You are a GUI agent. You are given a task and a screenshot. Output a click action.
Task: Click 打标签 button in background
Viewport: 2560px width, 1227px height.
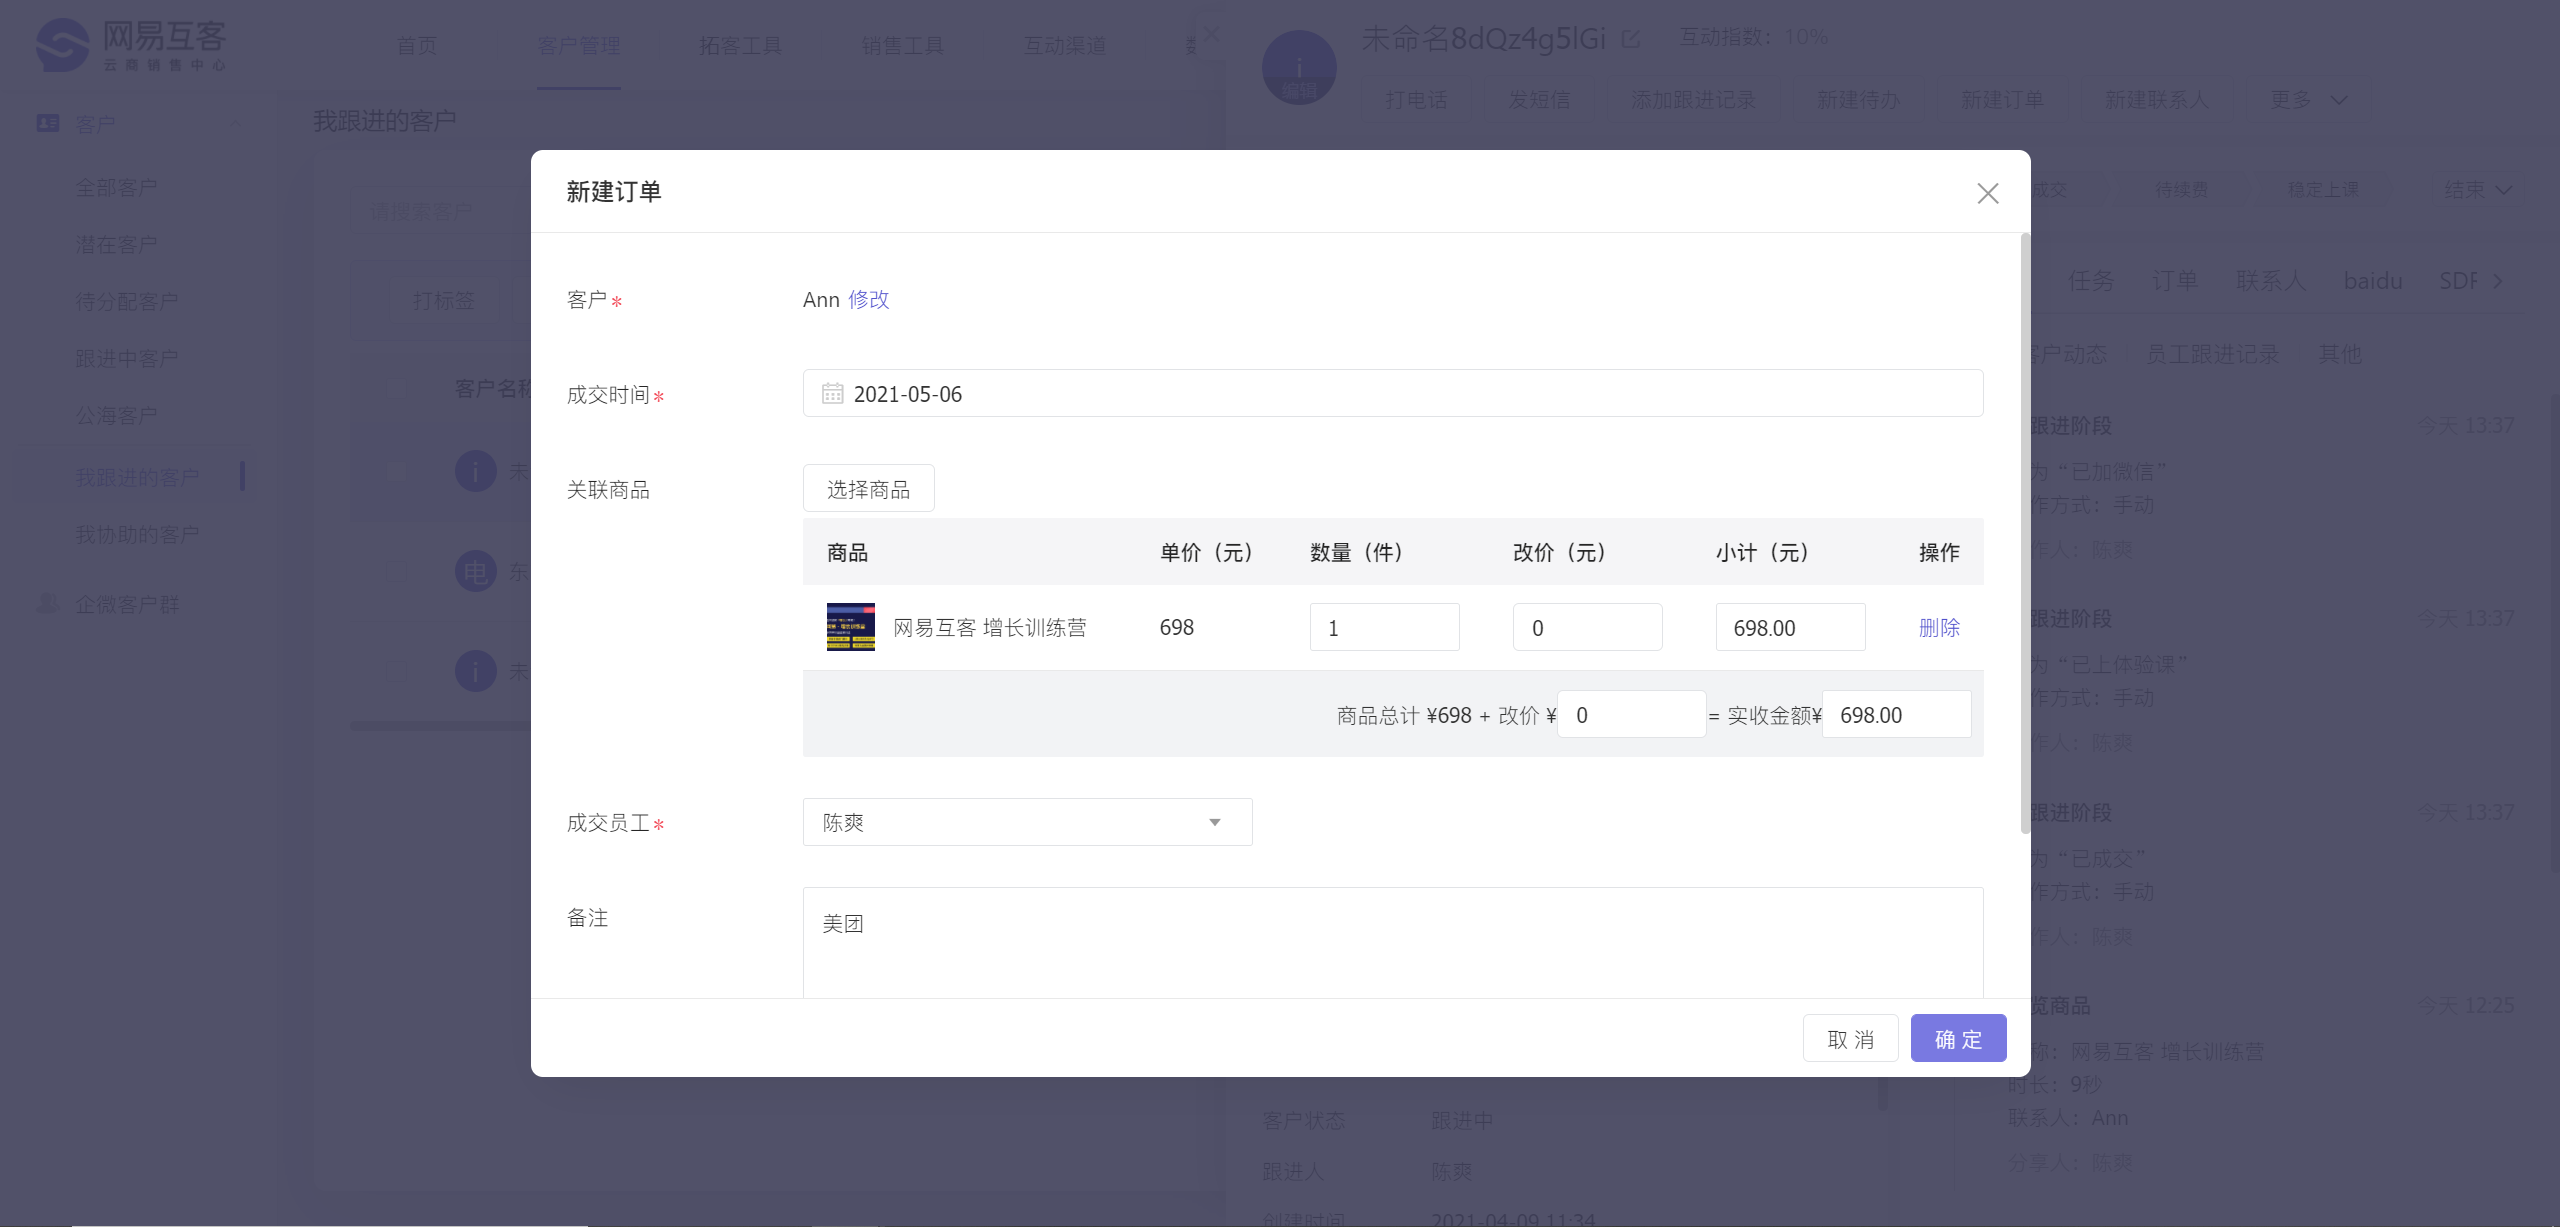point(444,300)
